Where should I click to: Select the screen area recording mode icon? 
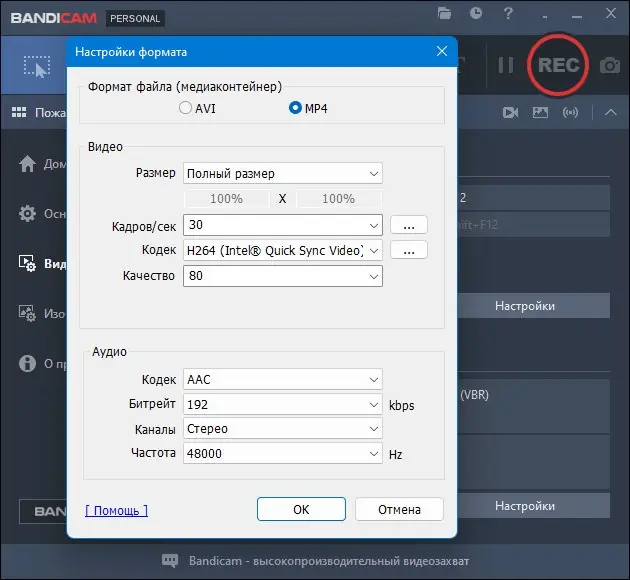37,66
